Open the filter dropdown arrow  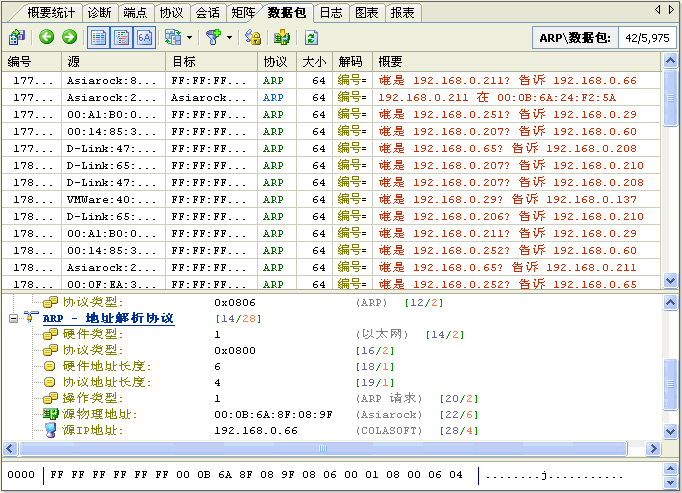pyautogui.click(x=230, y=38)
